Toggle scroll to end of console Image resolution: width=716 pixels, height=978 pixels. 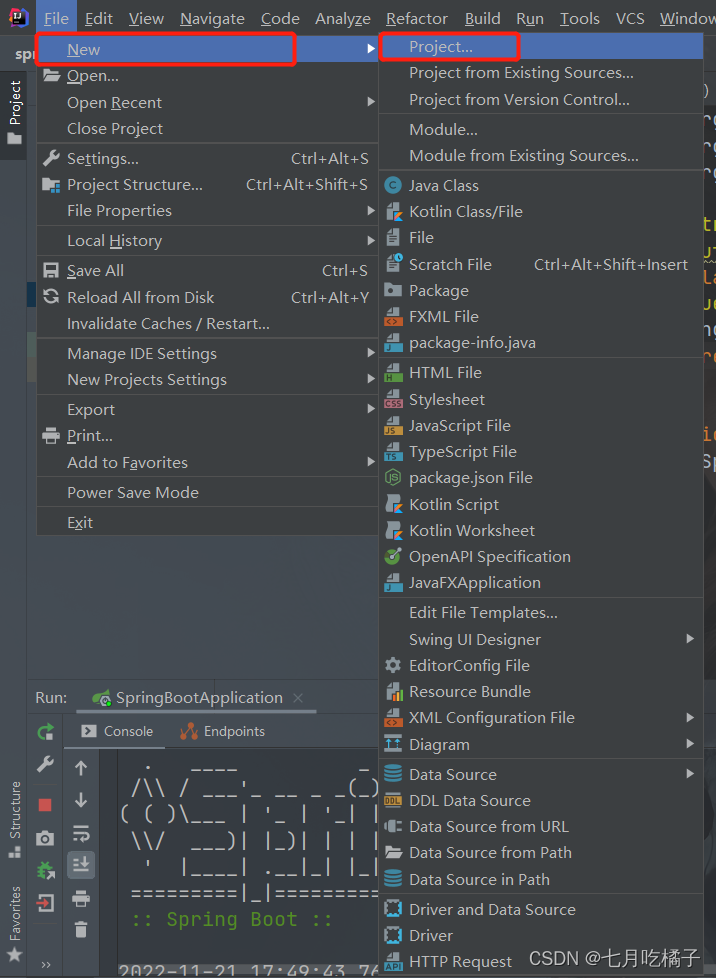[x=81, y=864]
